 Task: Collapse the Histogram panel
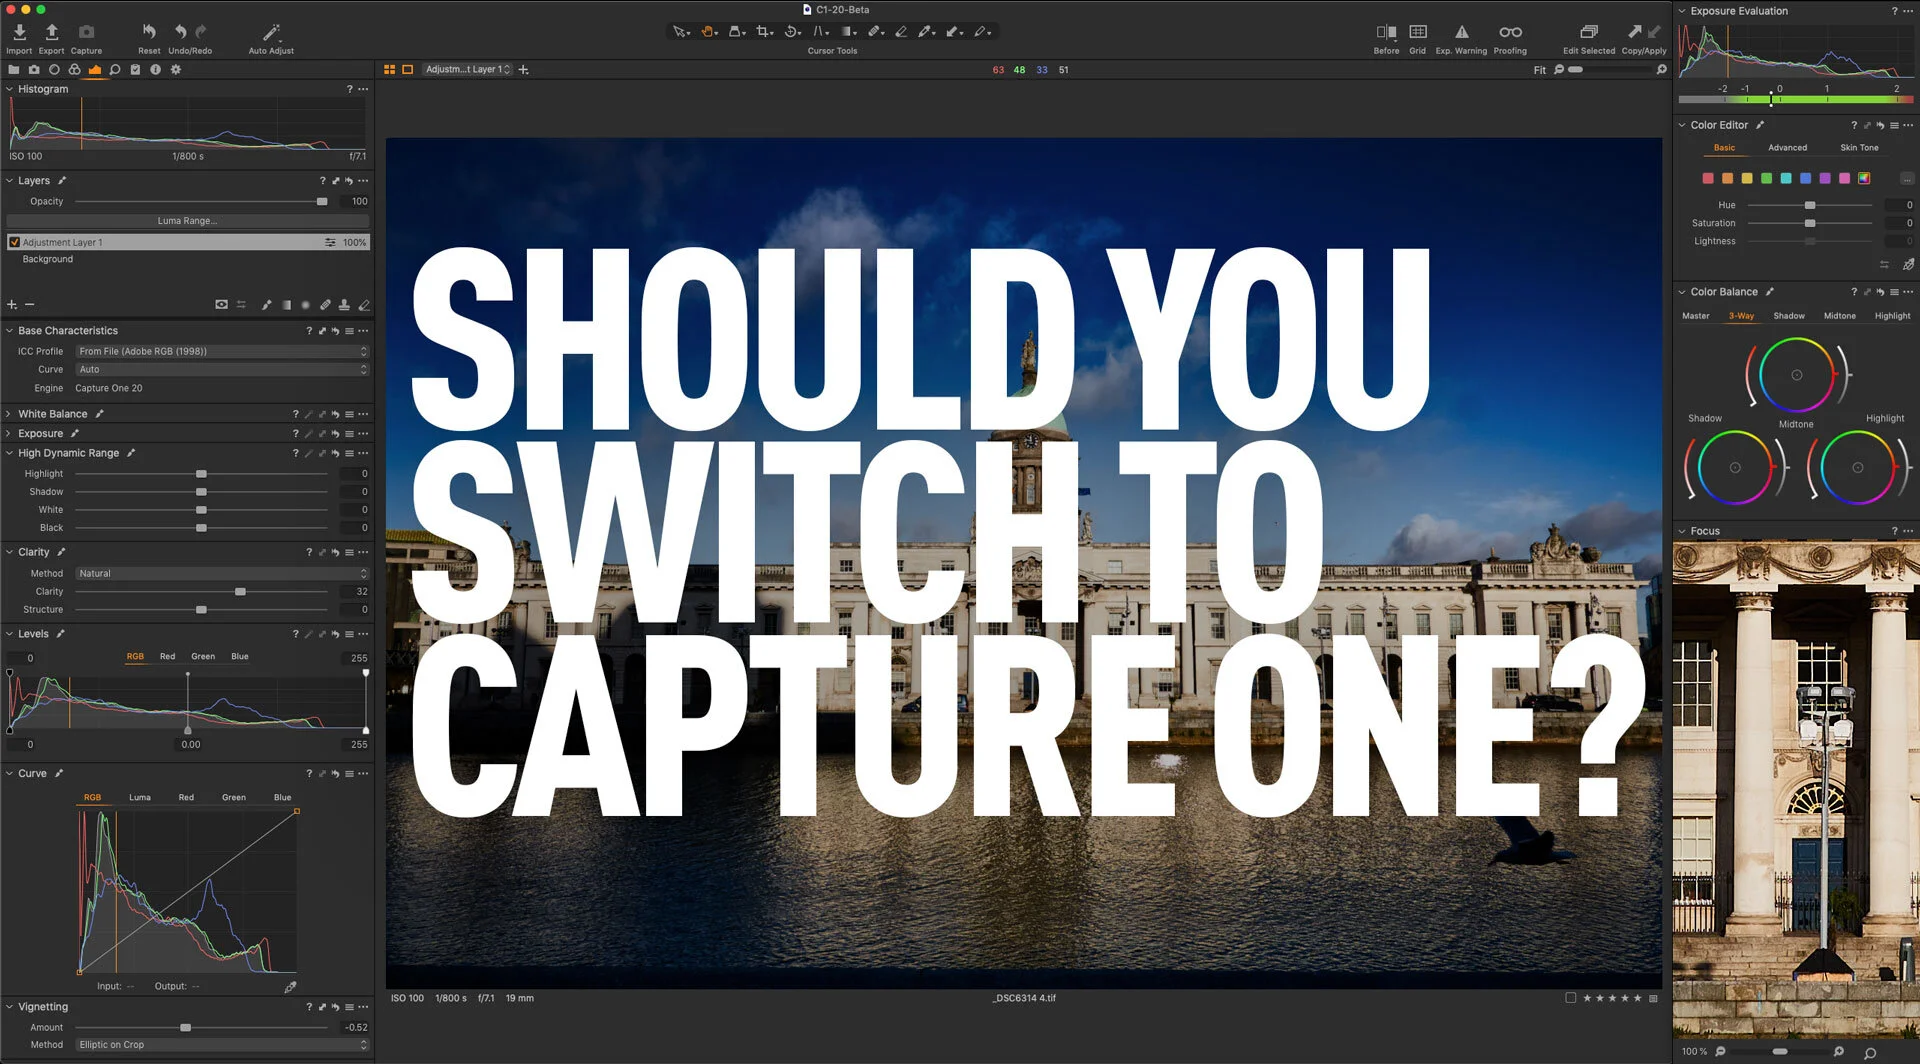[x=9, y=89]
